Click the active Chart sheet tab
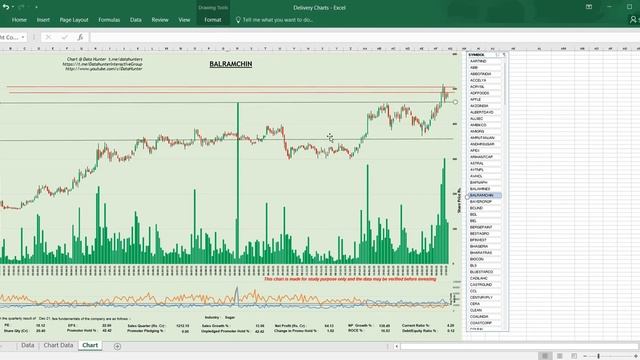Screen dimensions: 640x360 [x=90, y=345]
